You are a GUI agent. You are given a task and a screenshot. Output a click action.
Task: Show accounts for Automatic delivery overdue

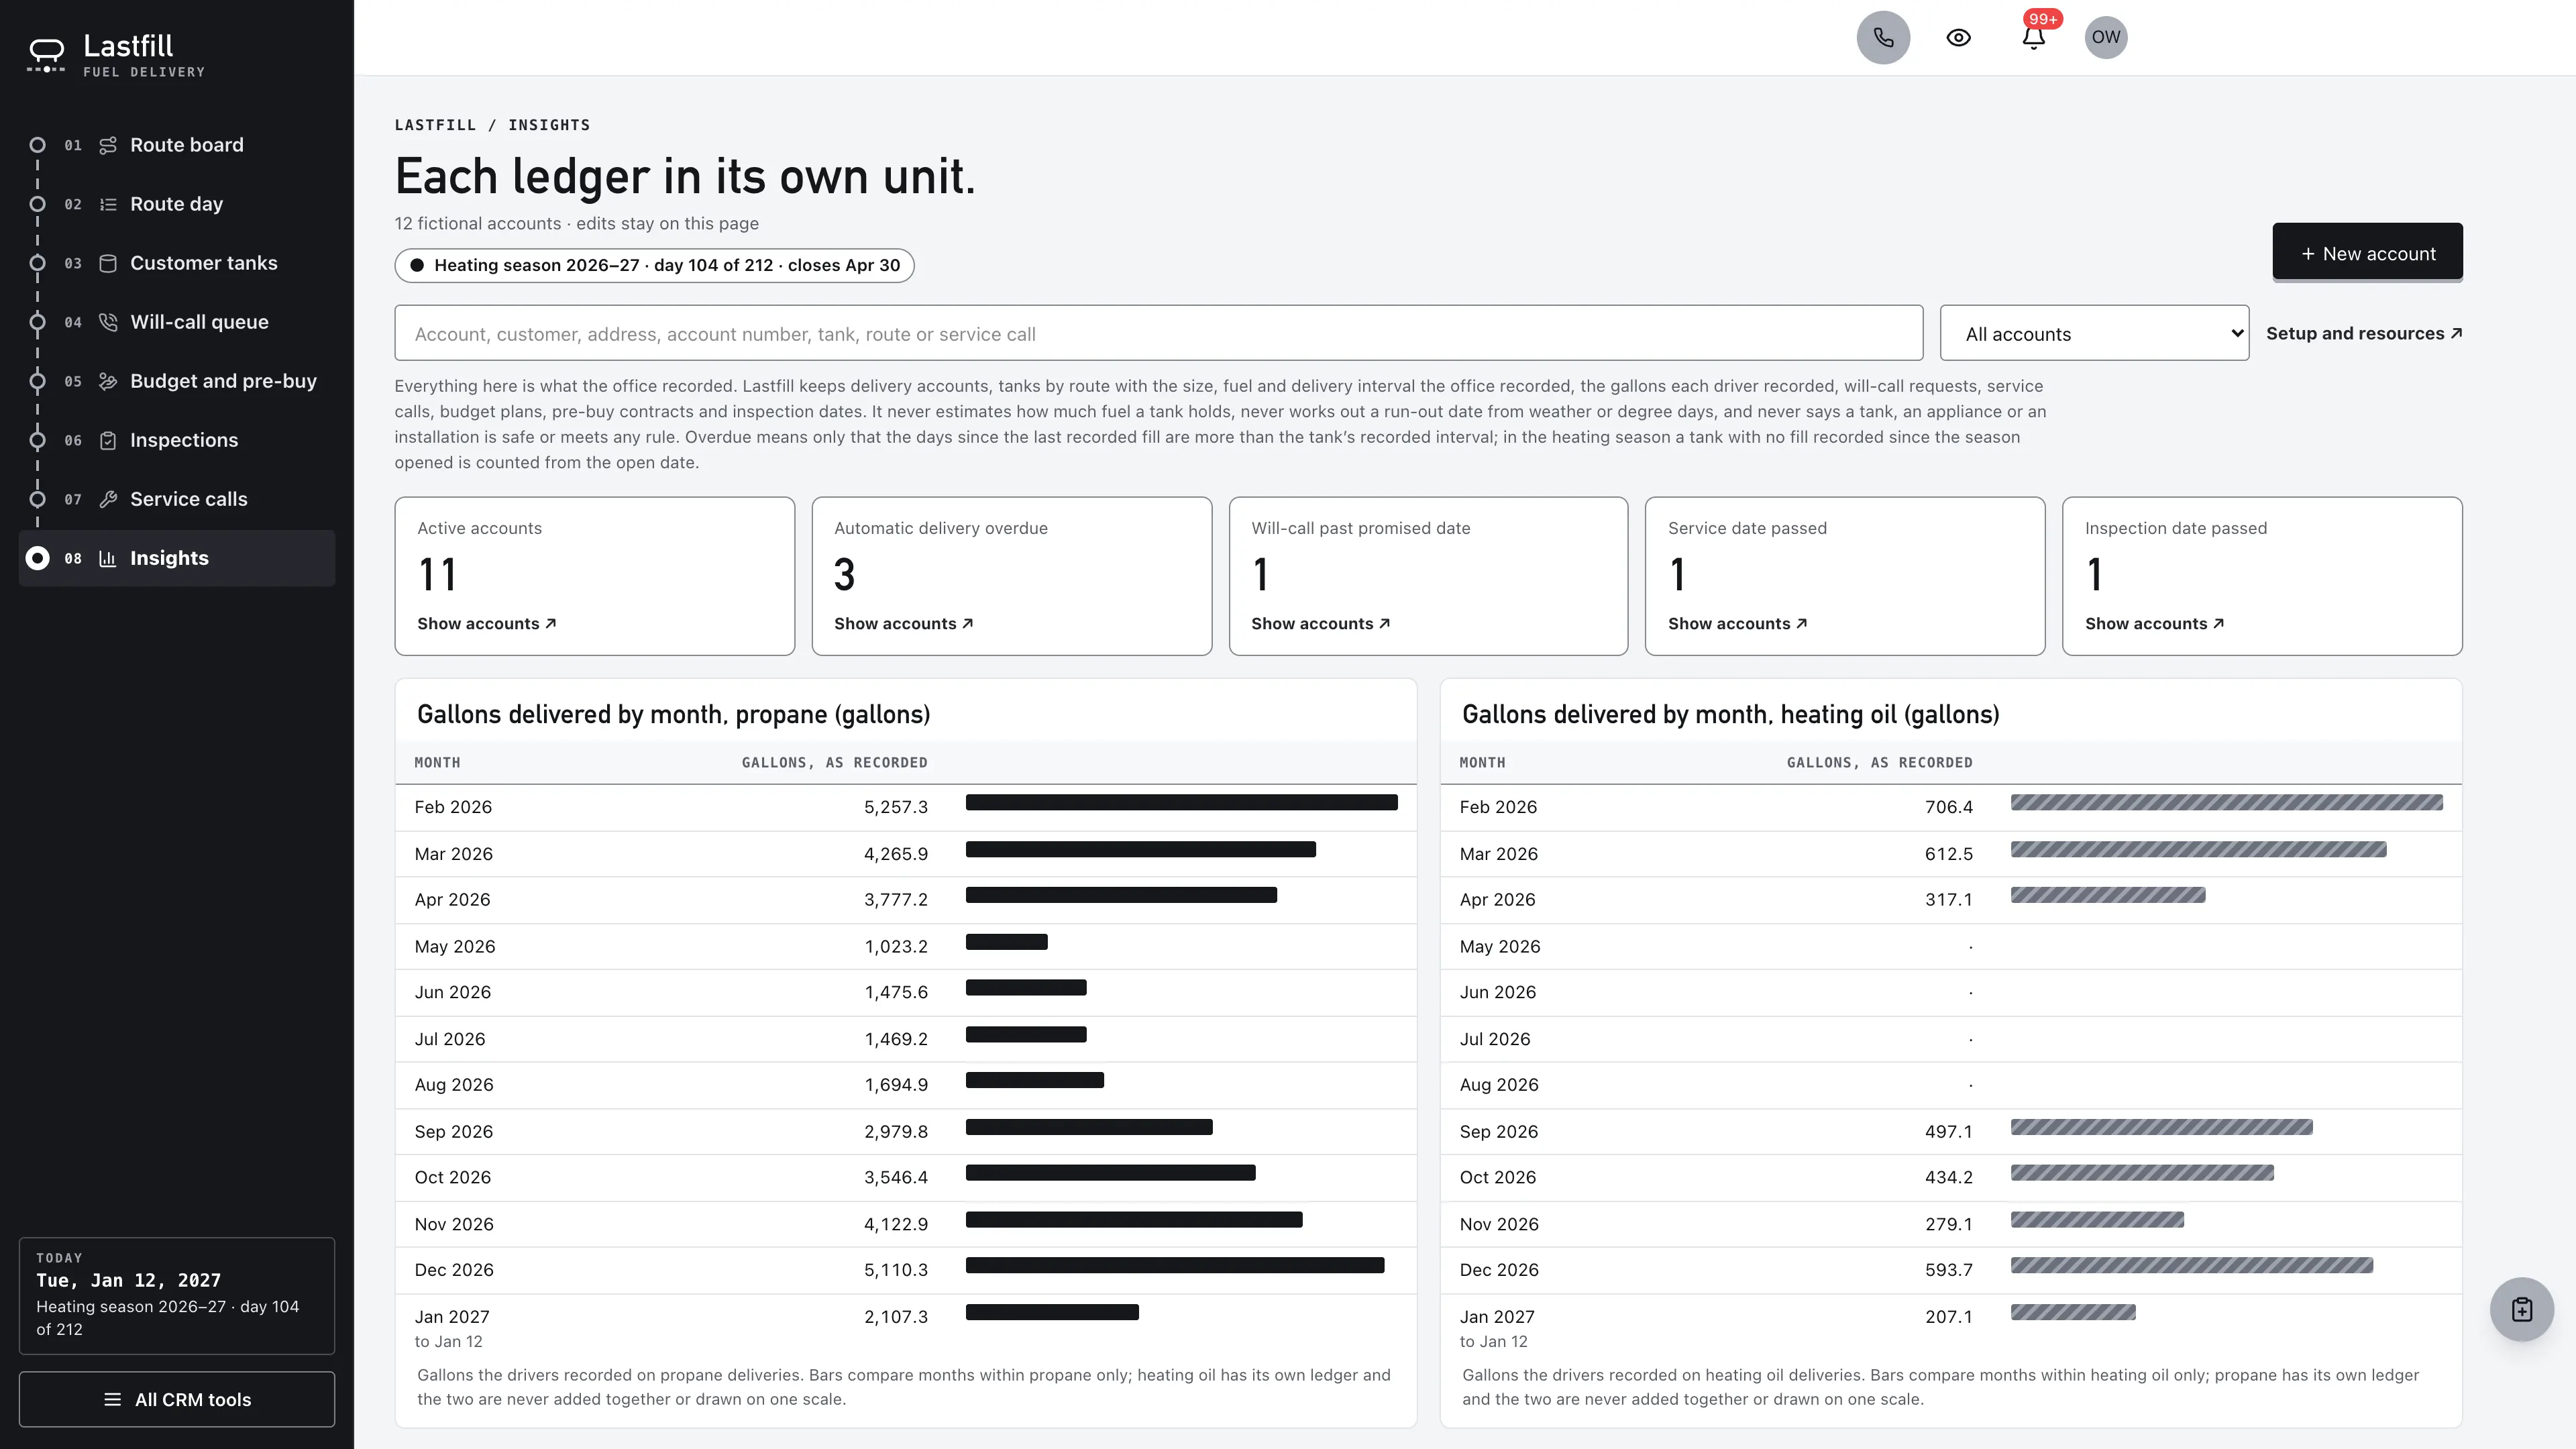pyautogui.click(x=903, y=623)
